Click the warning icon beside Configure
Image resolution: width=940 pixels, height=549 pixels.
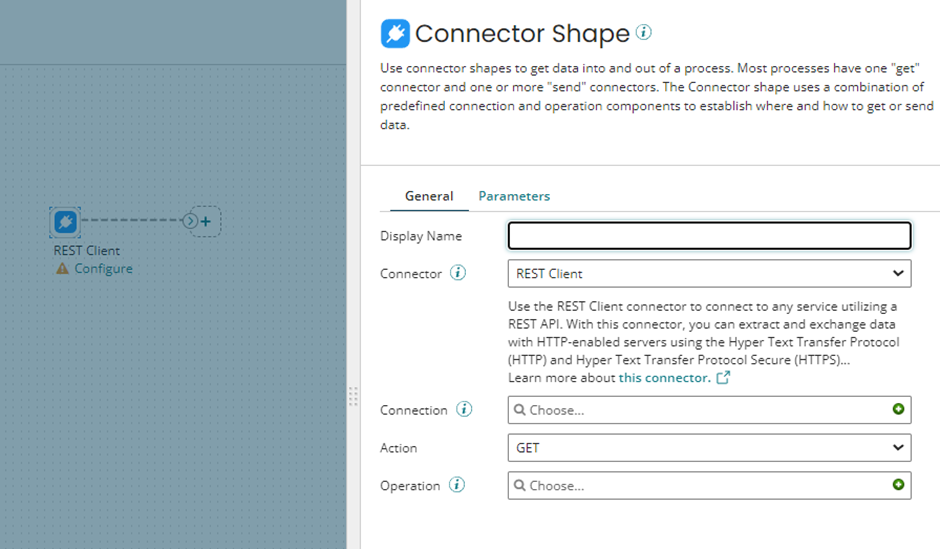(x=63, y=269)
